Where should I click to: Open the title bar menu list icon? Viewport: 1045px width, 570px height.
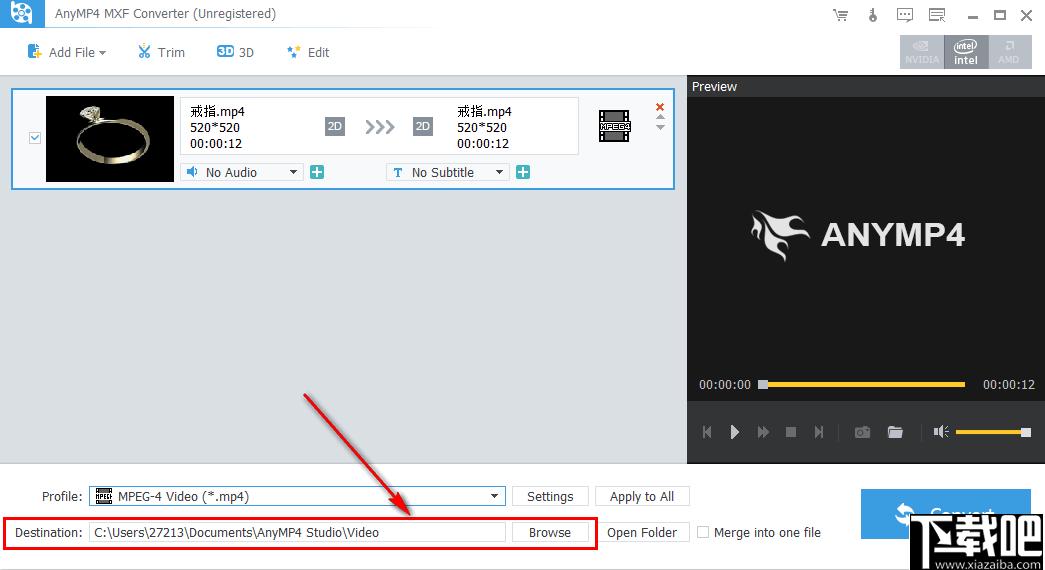tap(937, 15)
